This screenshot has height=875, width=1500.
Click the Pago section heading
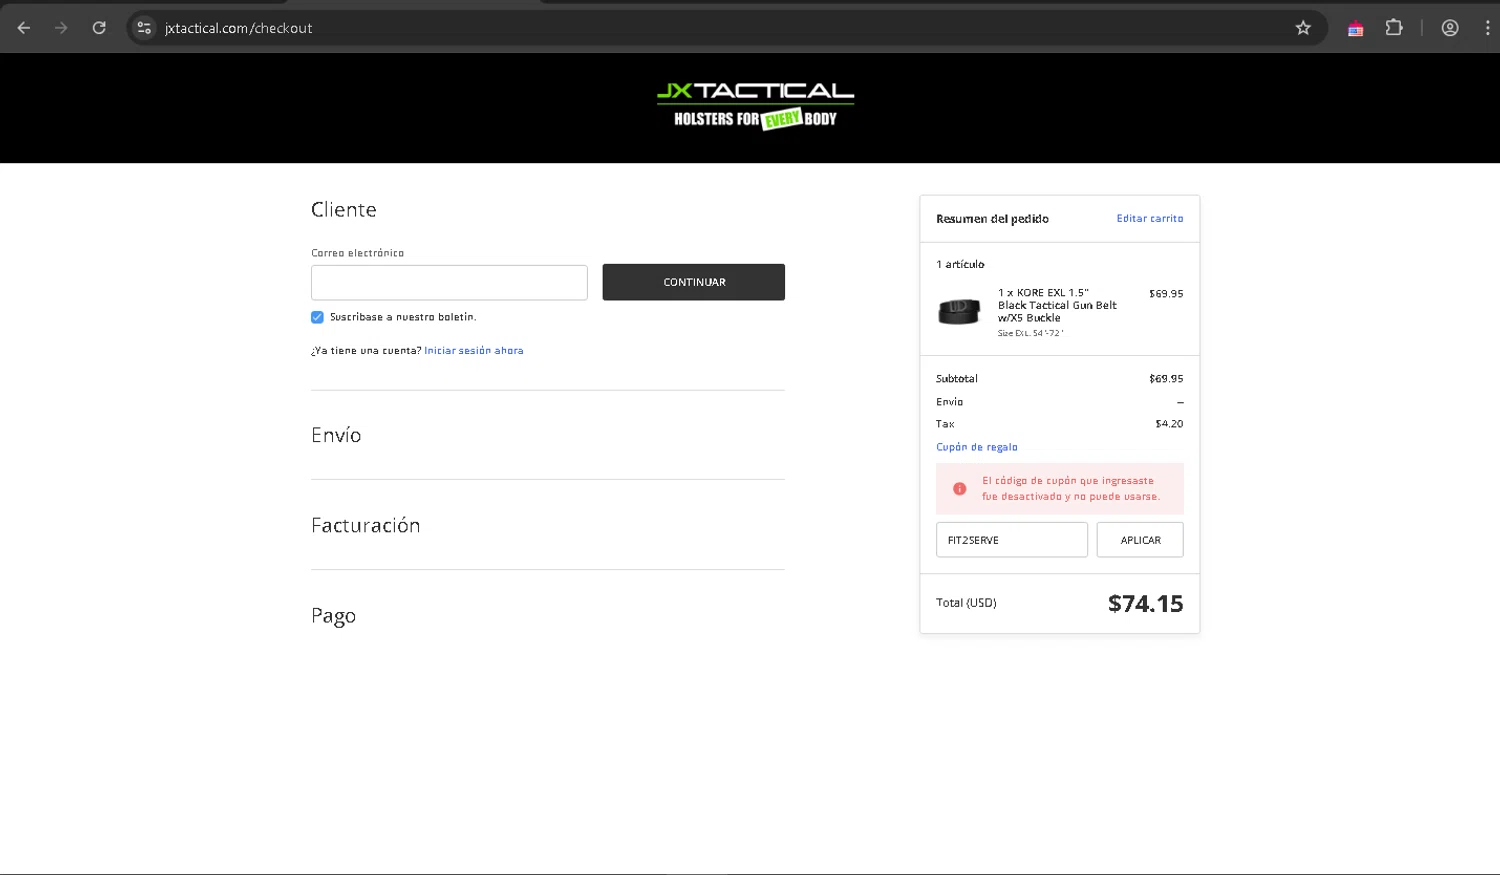[333, 616]
